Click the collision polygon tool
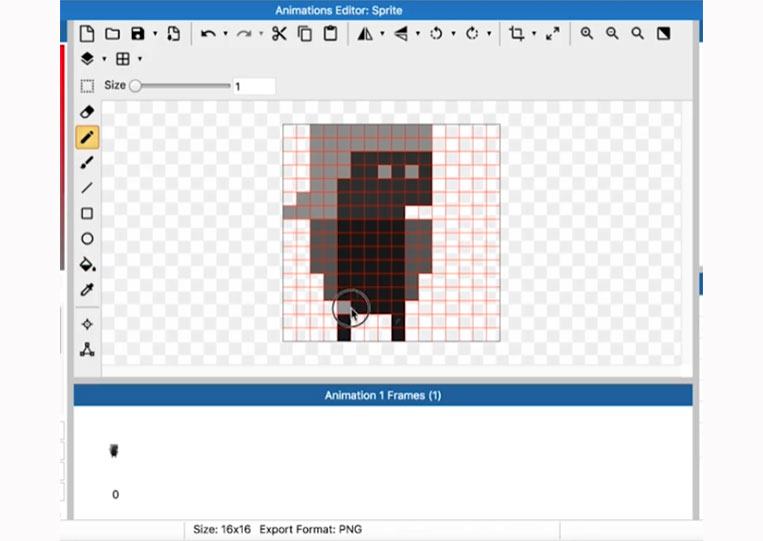This screenshot has height=541, width=763. 87,349
